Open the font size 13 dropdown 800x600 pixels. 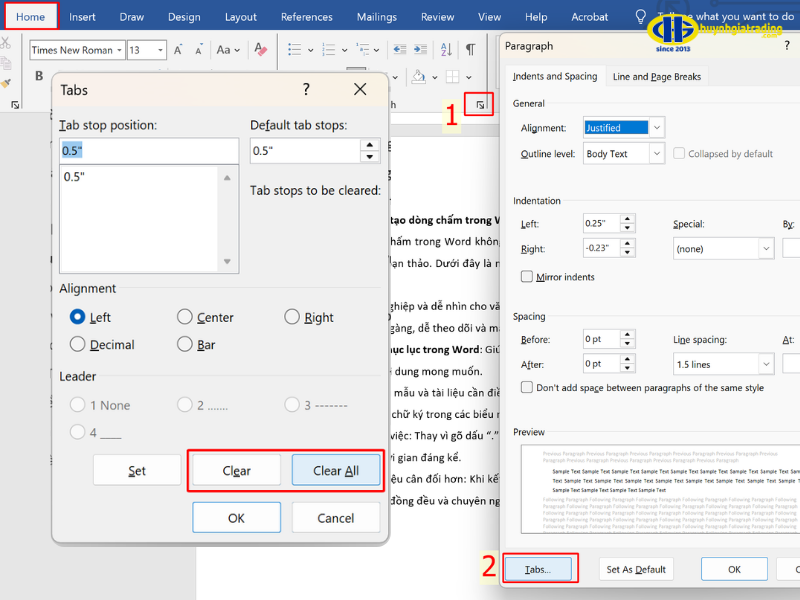(x=160, y=50)
